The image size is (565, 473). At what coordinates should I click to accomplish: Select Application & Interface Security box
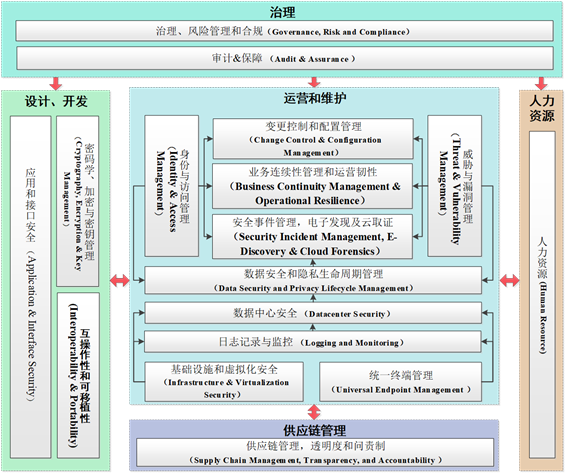[31, 287]
